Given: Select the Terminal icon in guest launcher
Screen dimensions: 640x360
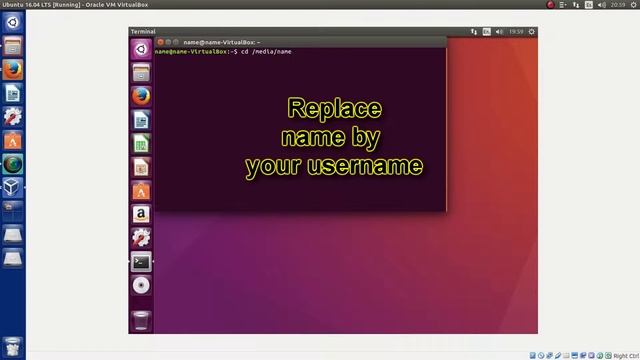Looking at the screenshot, I should click(x=141, y=262).
